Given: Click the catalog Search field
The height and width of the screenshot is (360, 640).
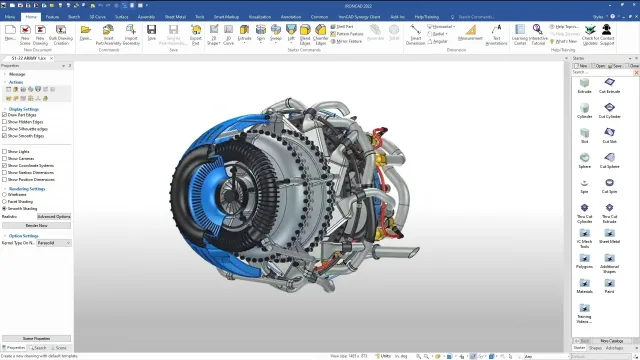Looking at the screenshot, I should pyautogui.click(x=602, y=72).
